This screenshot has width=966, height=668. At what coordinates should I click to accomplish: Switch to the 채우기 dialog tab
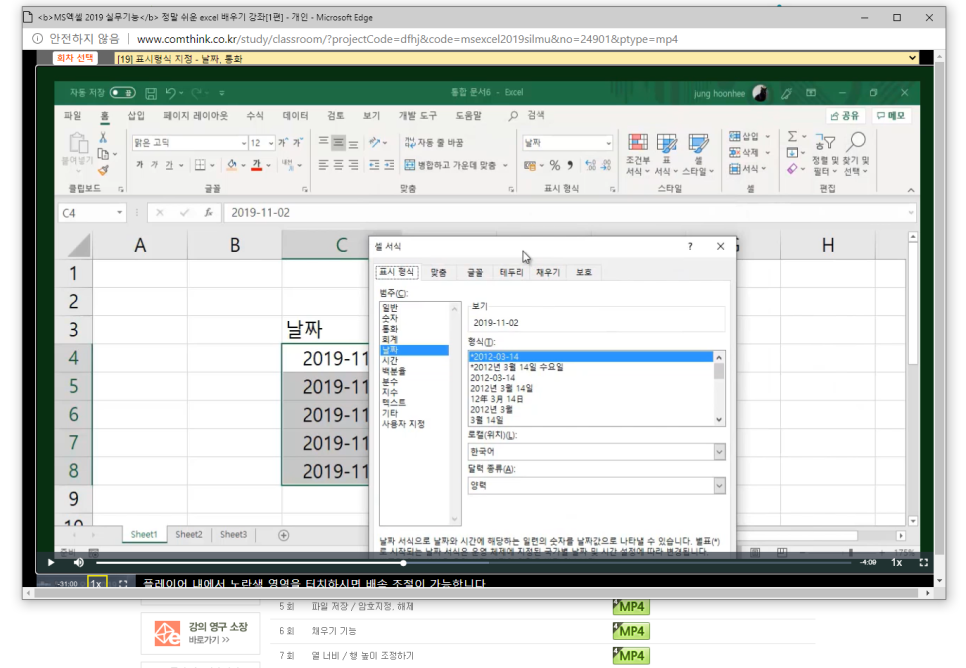[548, 272]
